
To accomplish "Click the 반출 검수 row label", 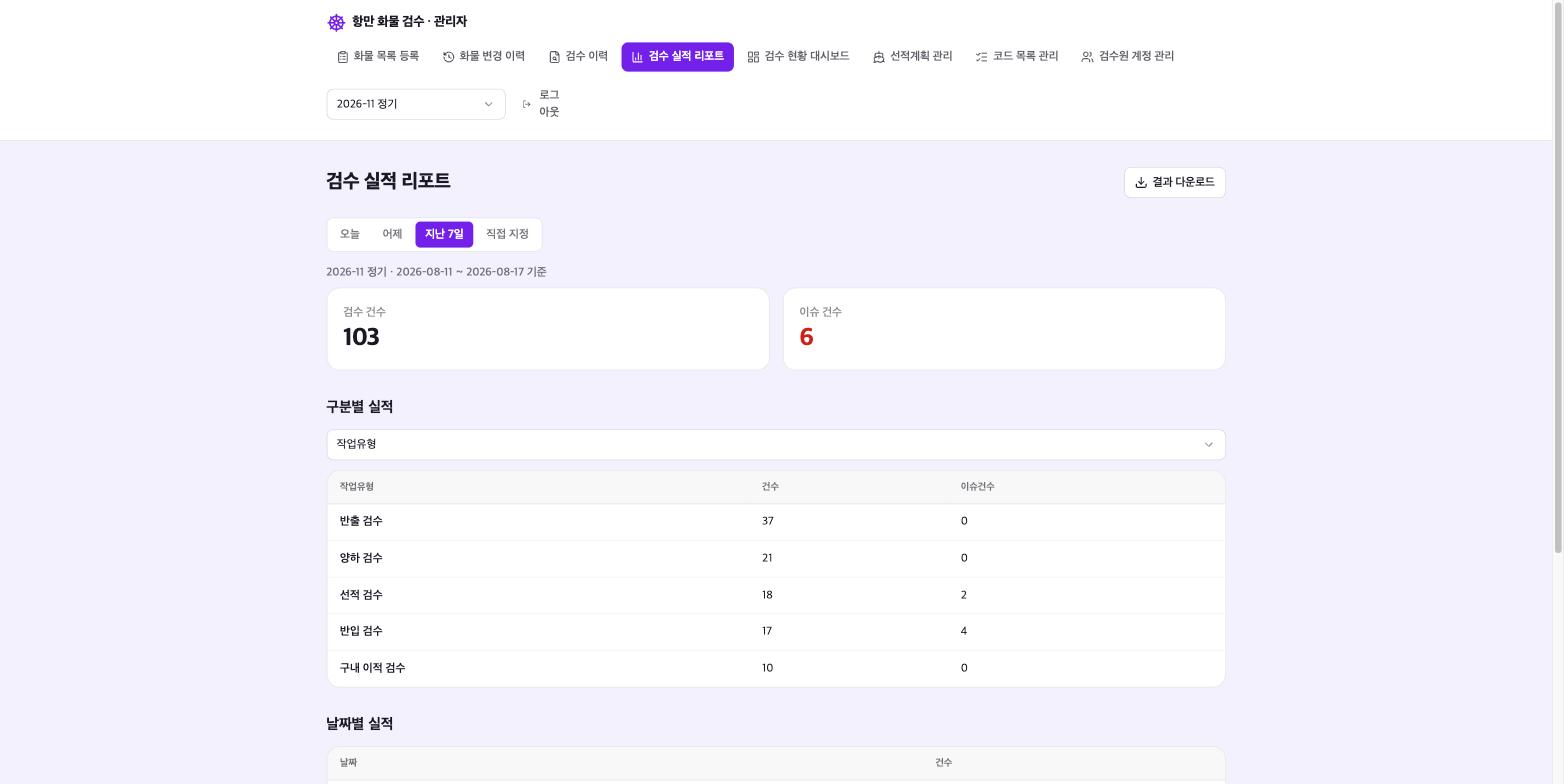I will pyautogui.click(x=361, y=522).
